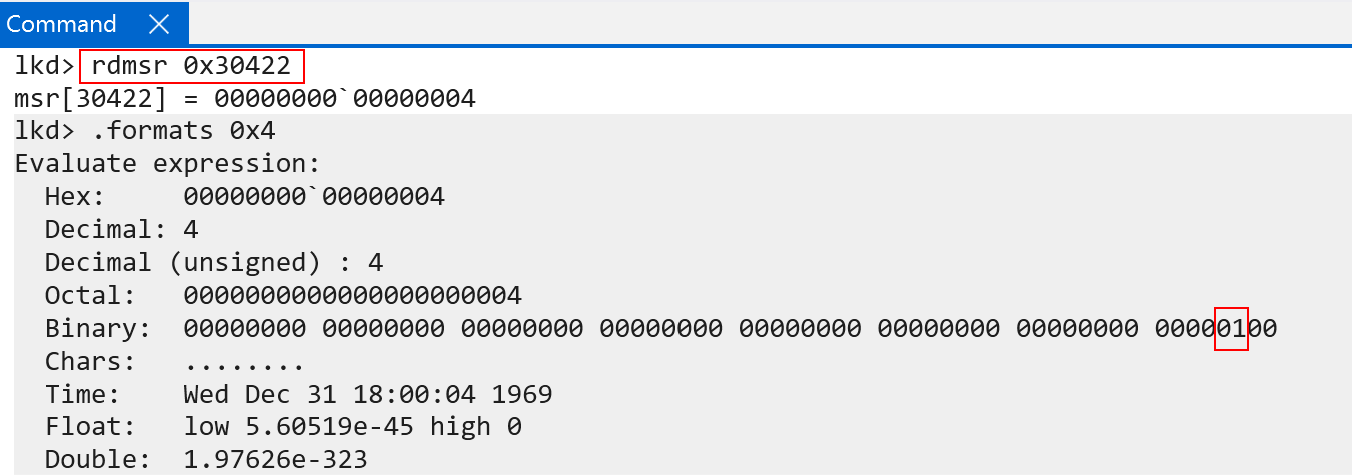
Task: Click the Decimal: 4 line
Action: (121, 230)
